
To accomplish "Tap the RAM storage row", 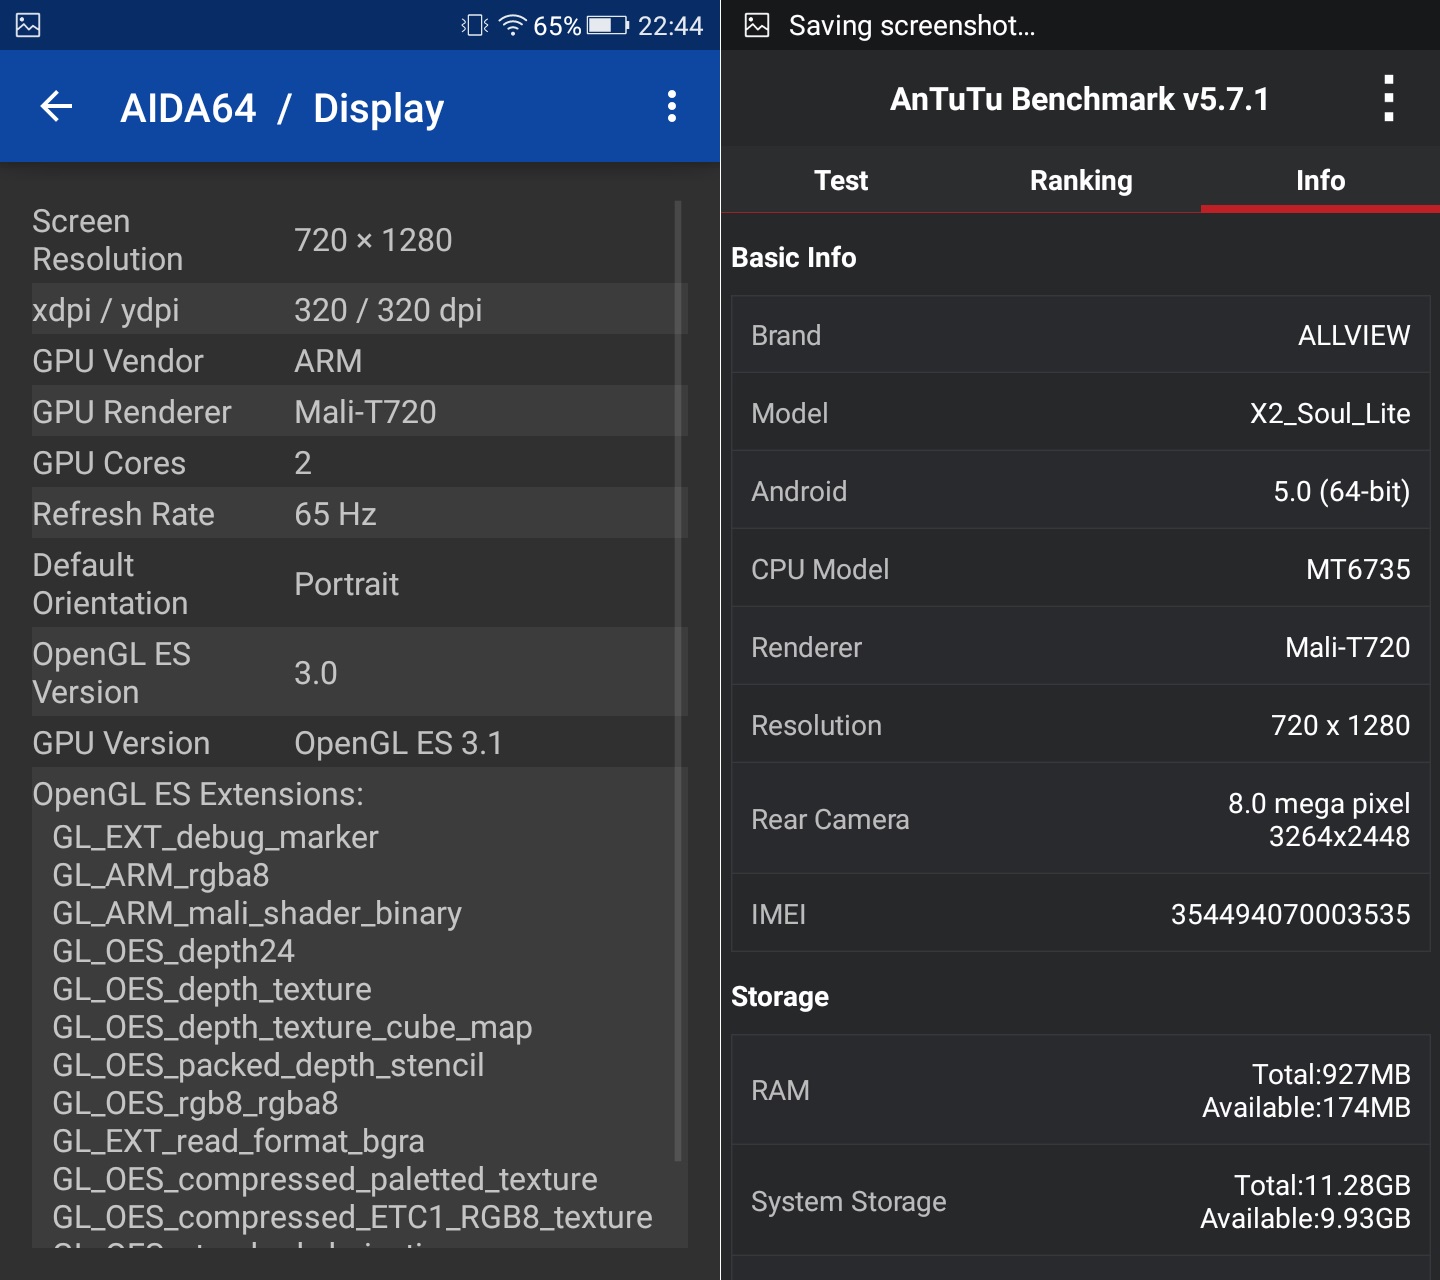I will click(1080, 1090).
